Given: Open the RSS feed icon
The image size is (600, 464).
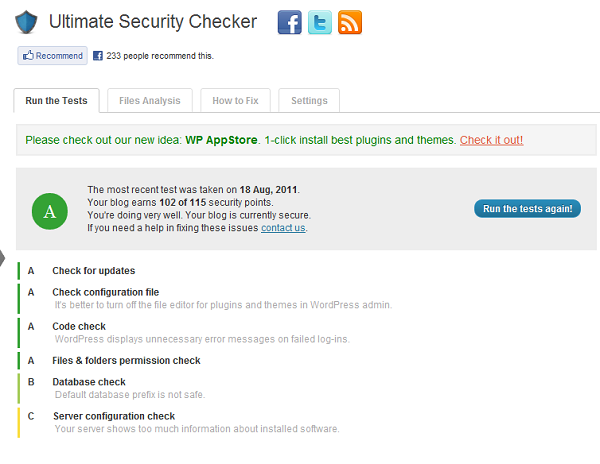Looking at the screenshot, I should point(350,22).
